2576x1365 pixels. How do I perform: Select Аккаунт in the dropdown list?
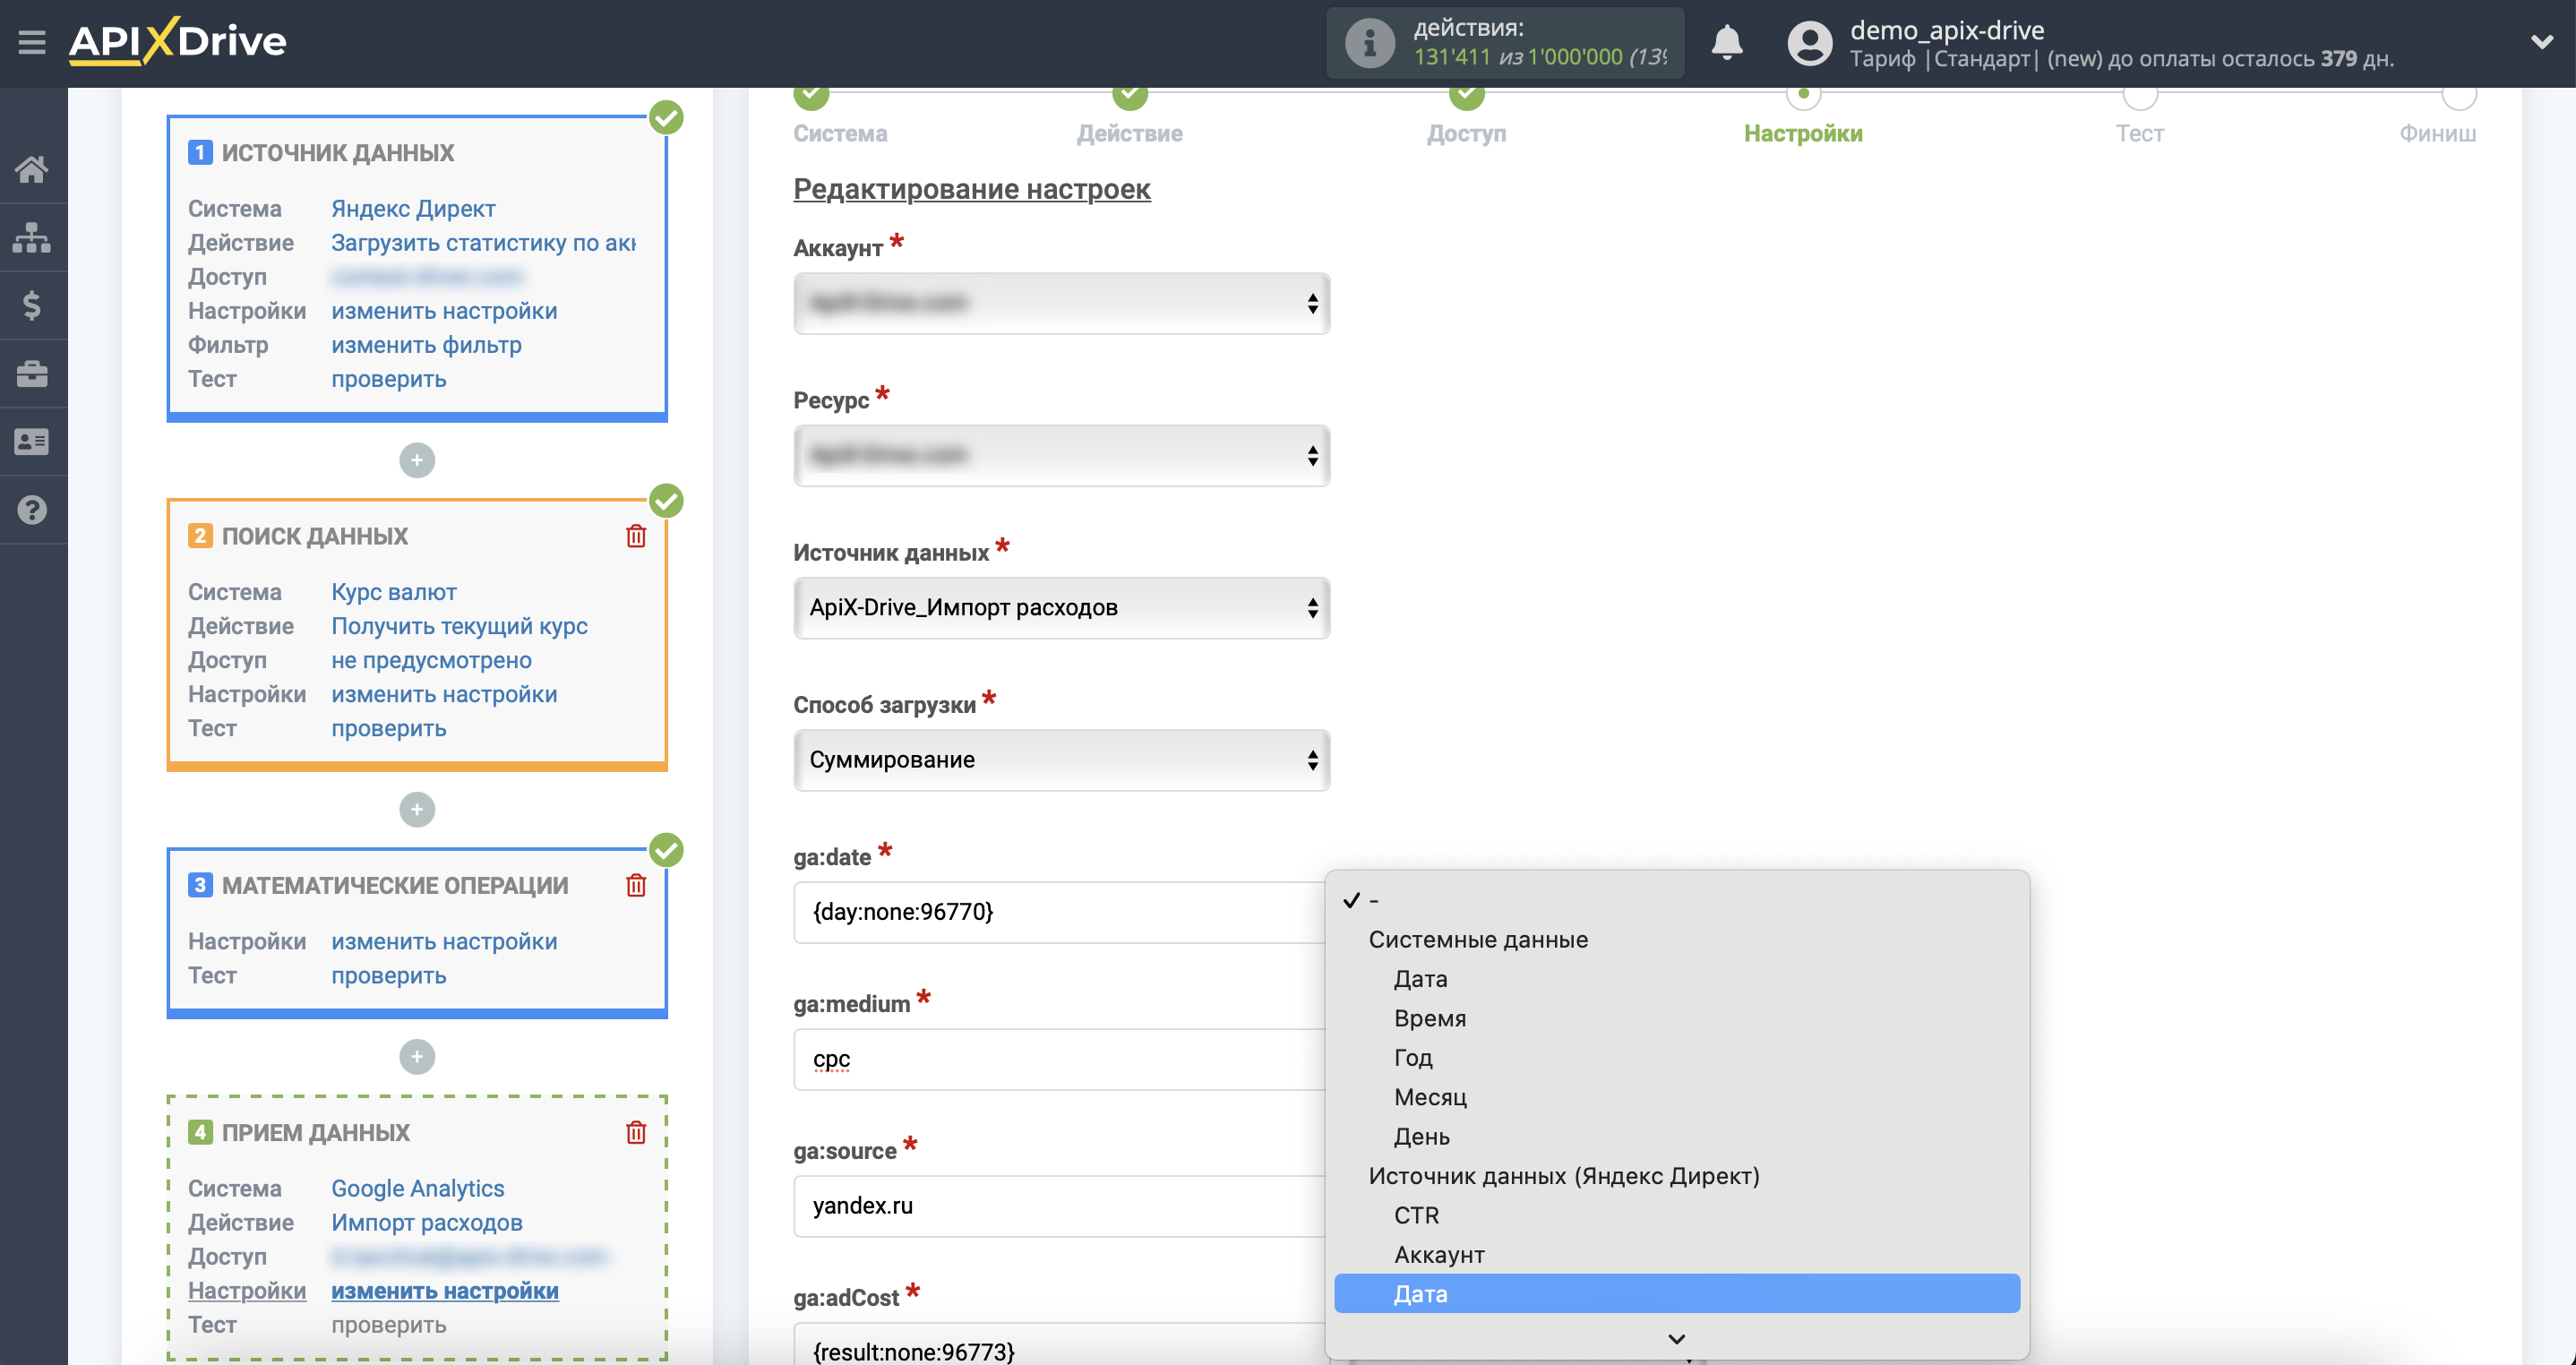1676,1254
